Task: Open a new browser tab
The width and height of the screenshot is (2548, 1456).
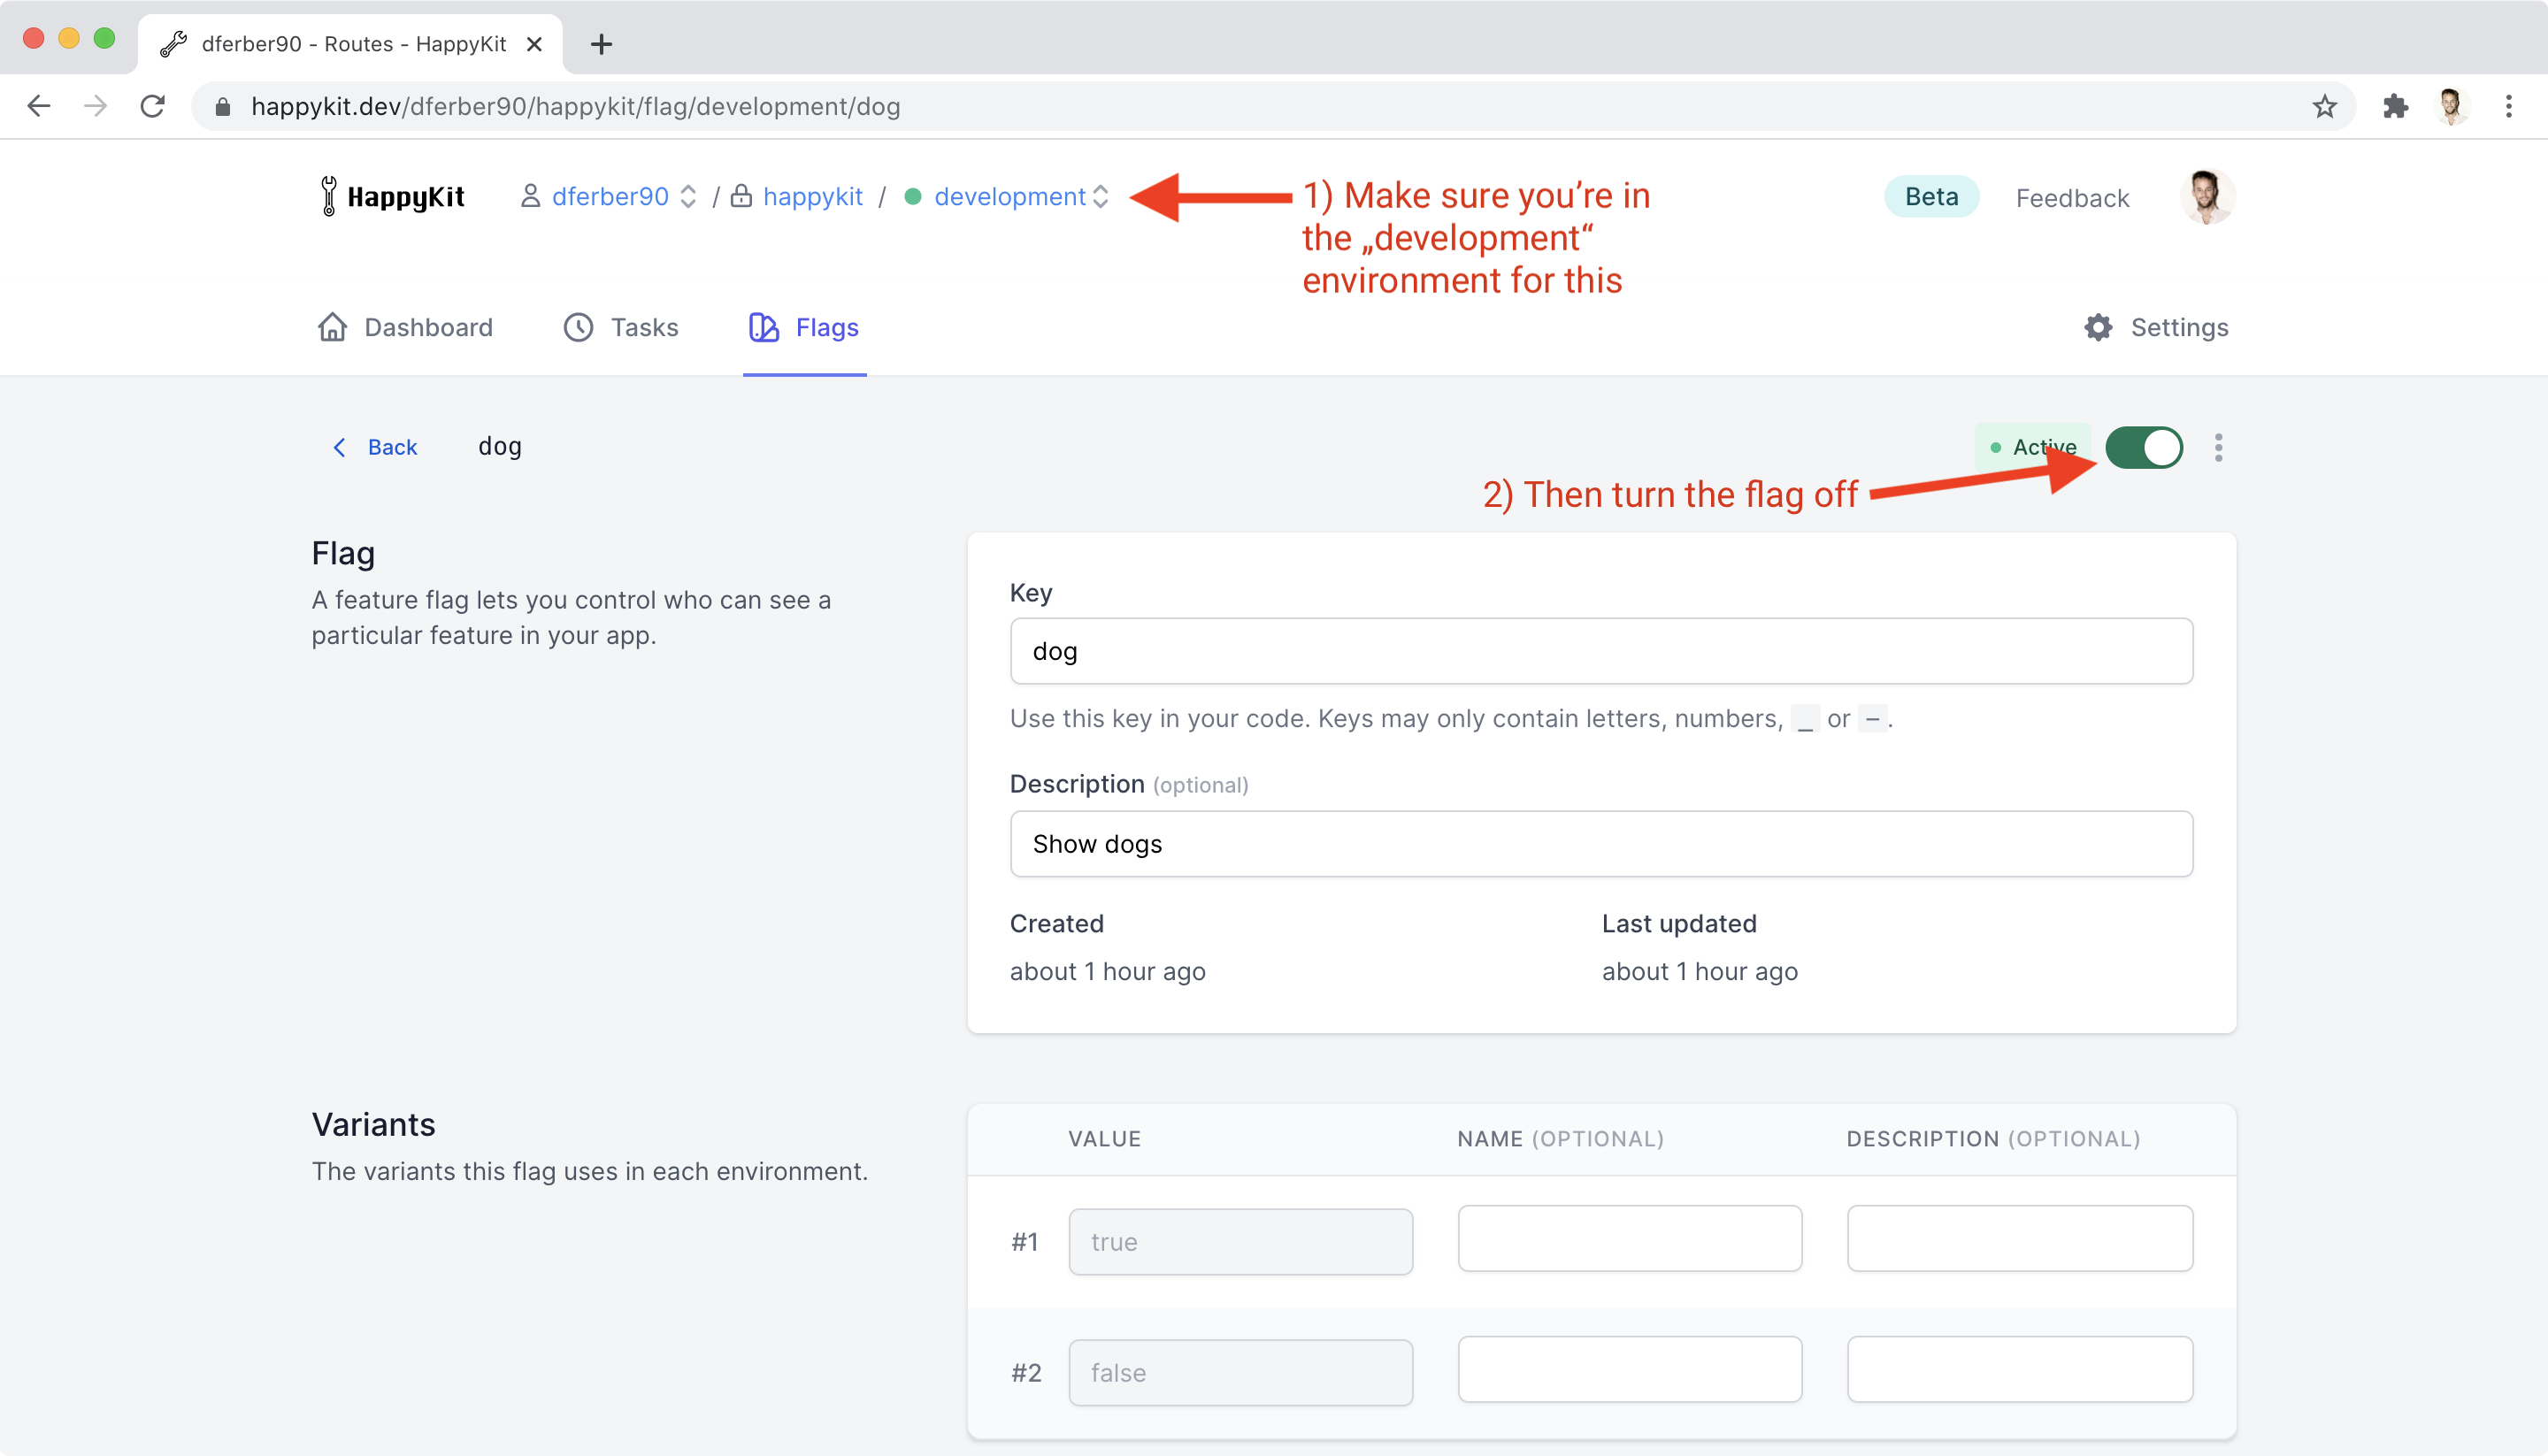Action: pos(601,44)
